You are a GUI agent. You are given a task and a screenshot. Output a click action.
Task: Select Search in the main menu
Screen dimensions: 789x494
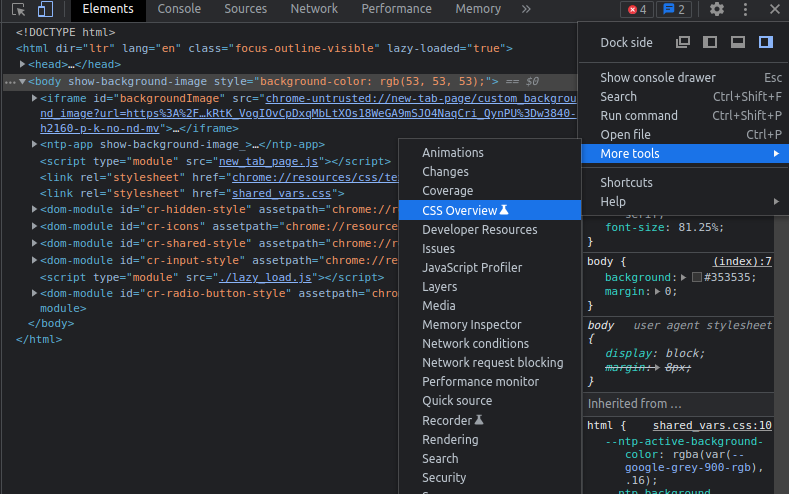685,97
